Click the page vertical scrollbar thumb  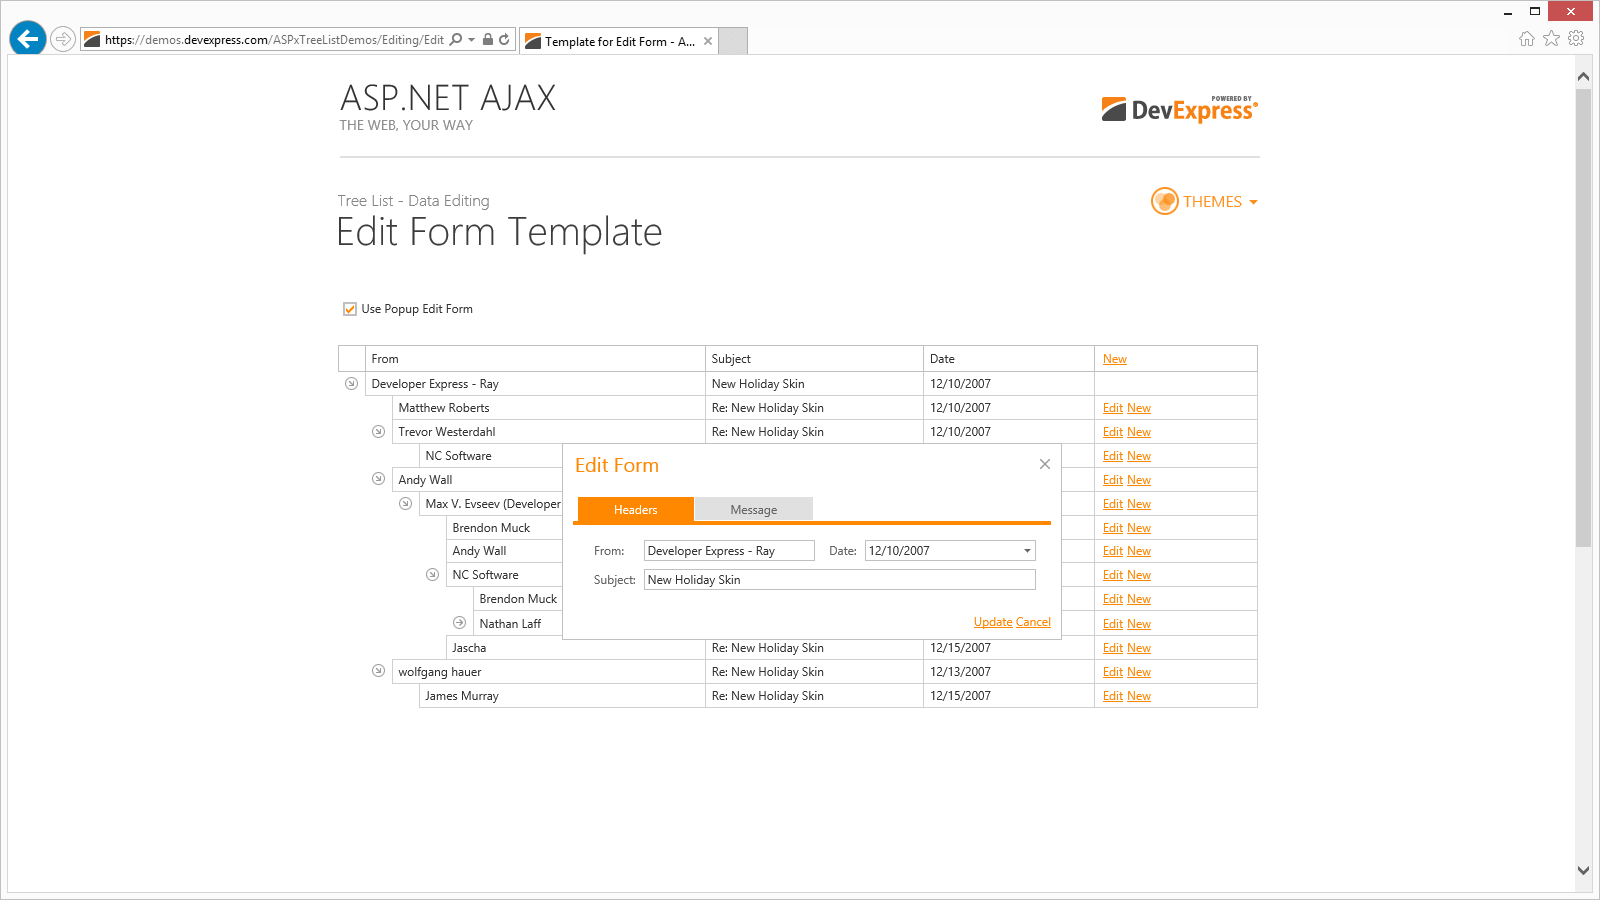tap(1583, 317)
